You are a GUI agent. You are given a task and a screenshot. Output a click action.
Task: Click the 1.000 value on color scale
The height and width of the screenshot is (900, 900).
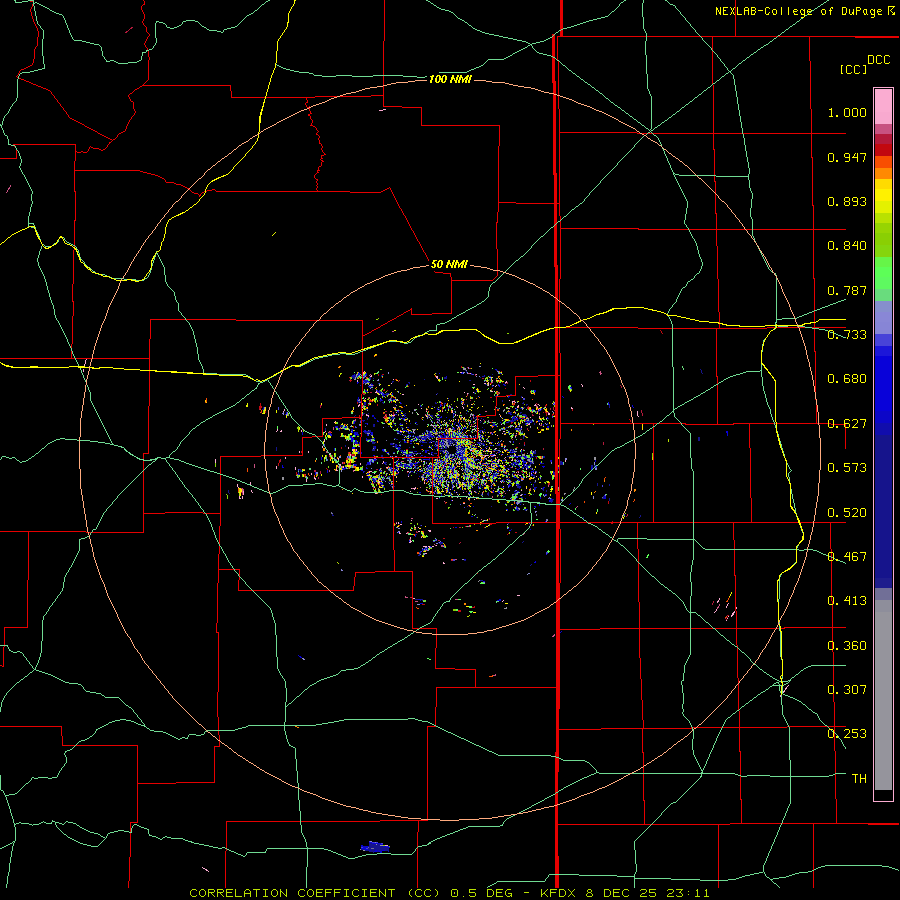click(847, 112)
